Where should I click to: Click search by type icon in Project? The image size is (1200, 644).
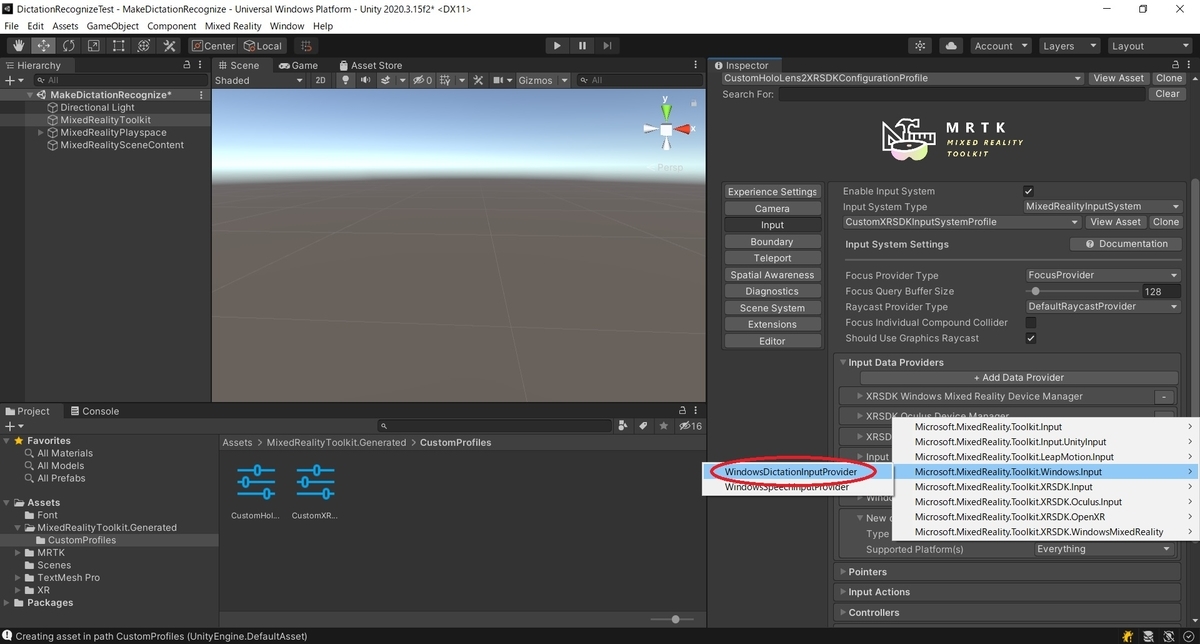pyautogui.click(x=624, y=426)
